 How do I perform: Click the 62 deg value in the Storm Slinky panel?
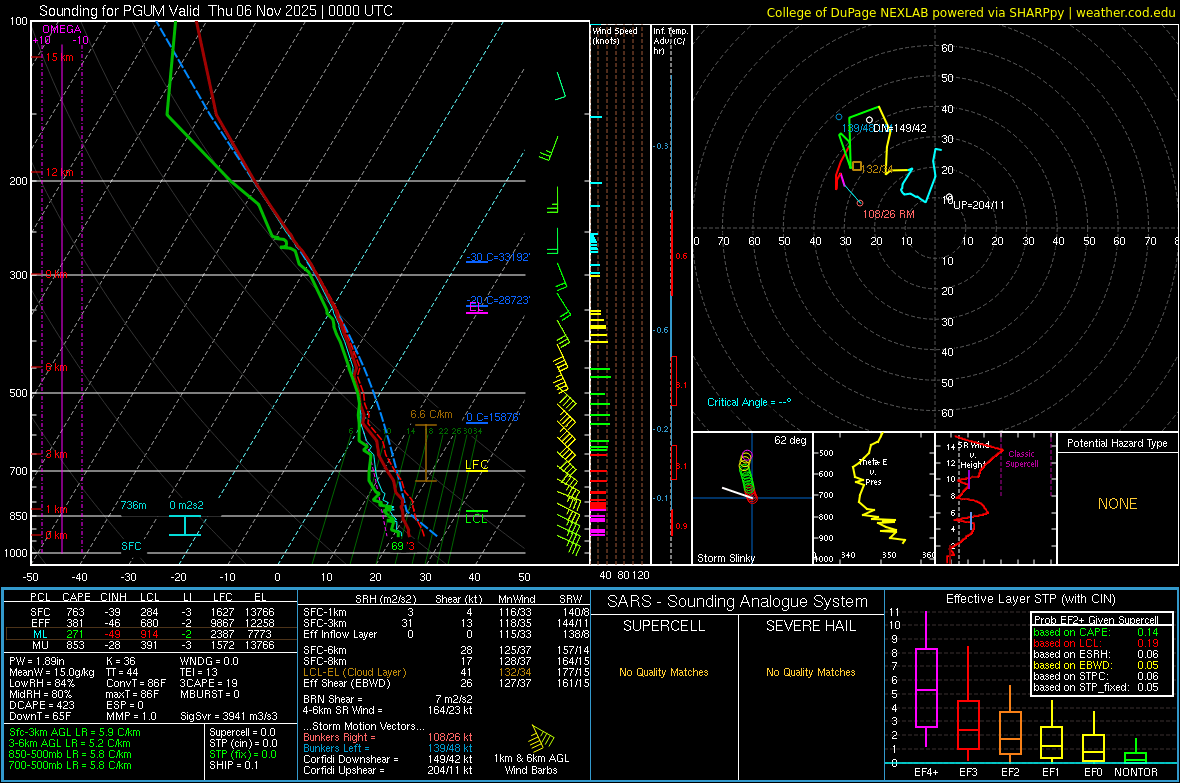(790, 440)
